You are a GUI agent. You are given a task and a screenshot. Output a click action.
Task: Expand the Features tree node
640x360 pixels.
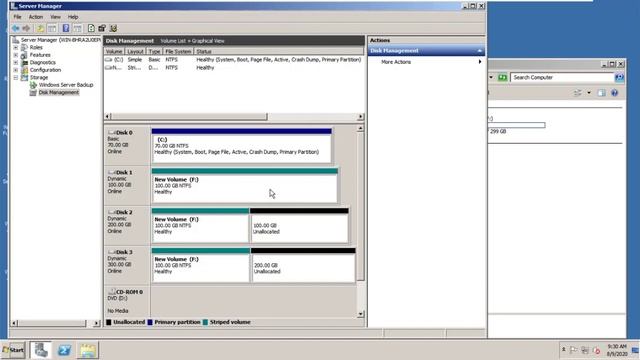coord(16,55)
